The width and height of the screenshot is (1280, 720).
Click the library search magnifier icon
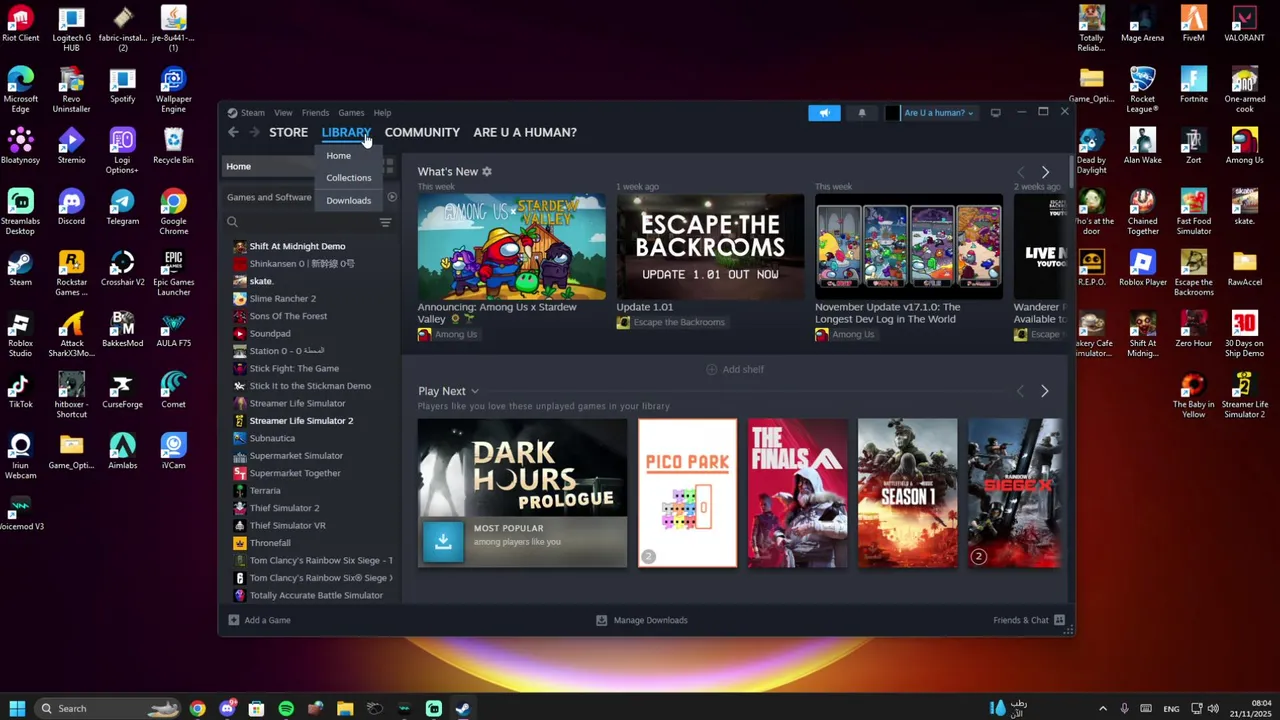click(x=232, y=222)
